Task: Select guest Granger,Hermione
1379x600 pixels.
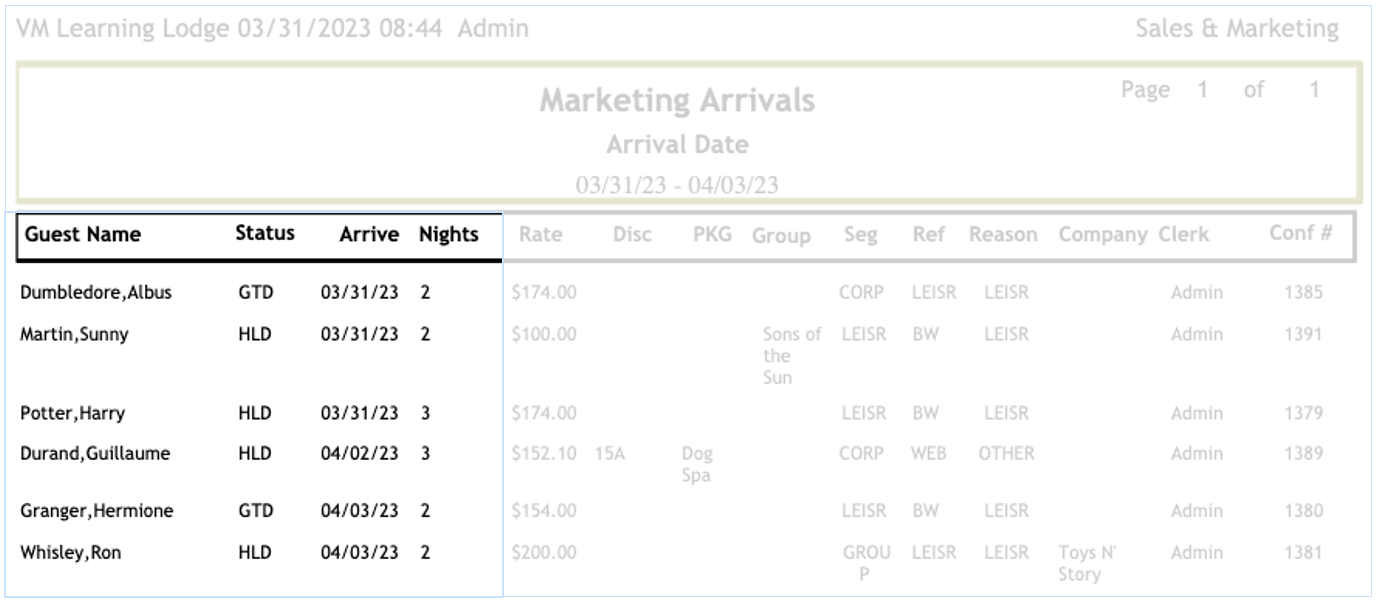Action: click(x=96, y=511)
